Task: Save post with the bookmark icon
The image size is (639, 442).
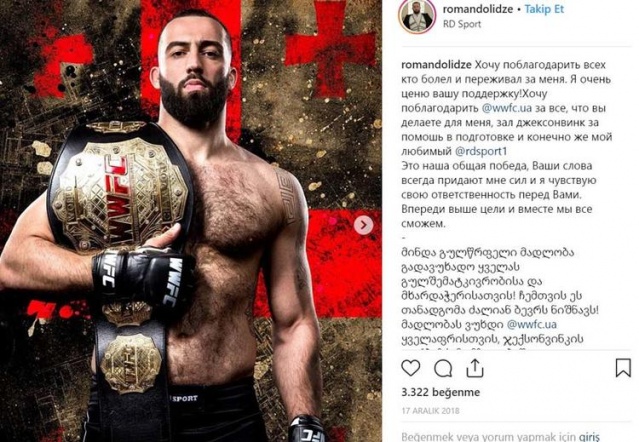Action: [x=623, y=368]
